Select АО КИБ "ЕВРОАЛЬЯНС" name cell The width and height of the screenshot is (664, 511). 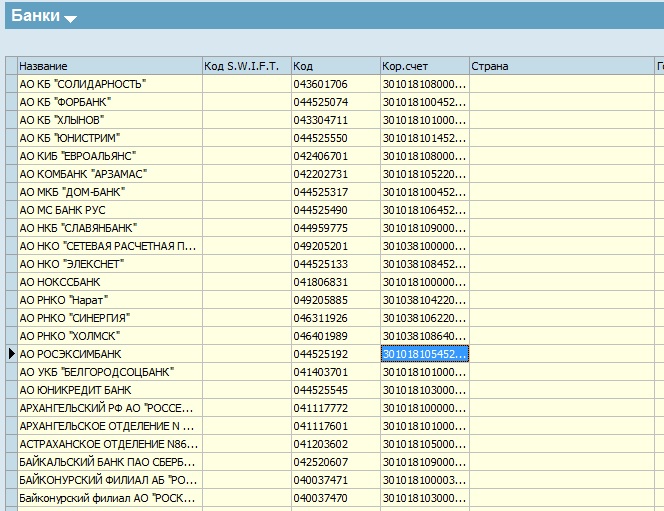110,156
